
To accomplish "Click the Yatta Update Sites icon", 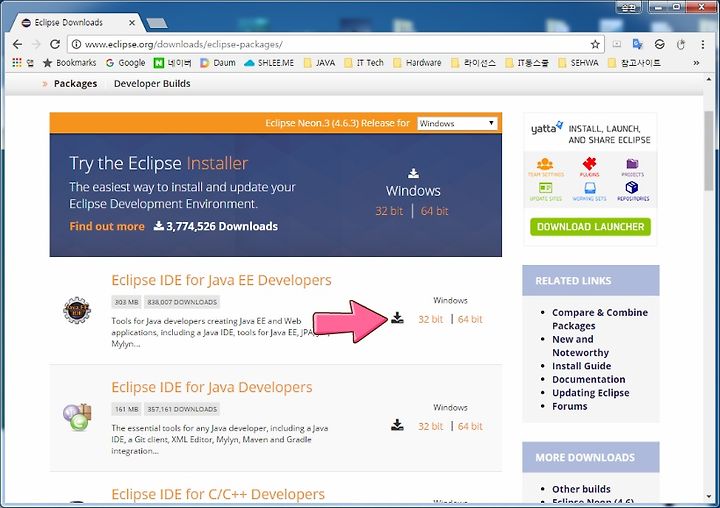I will [546, 192].
